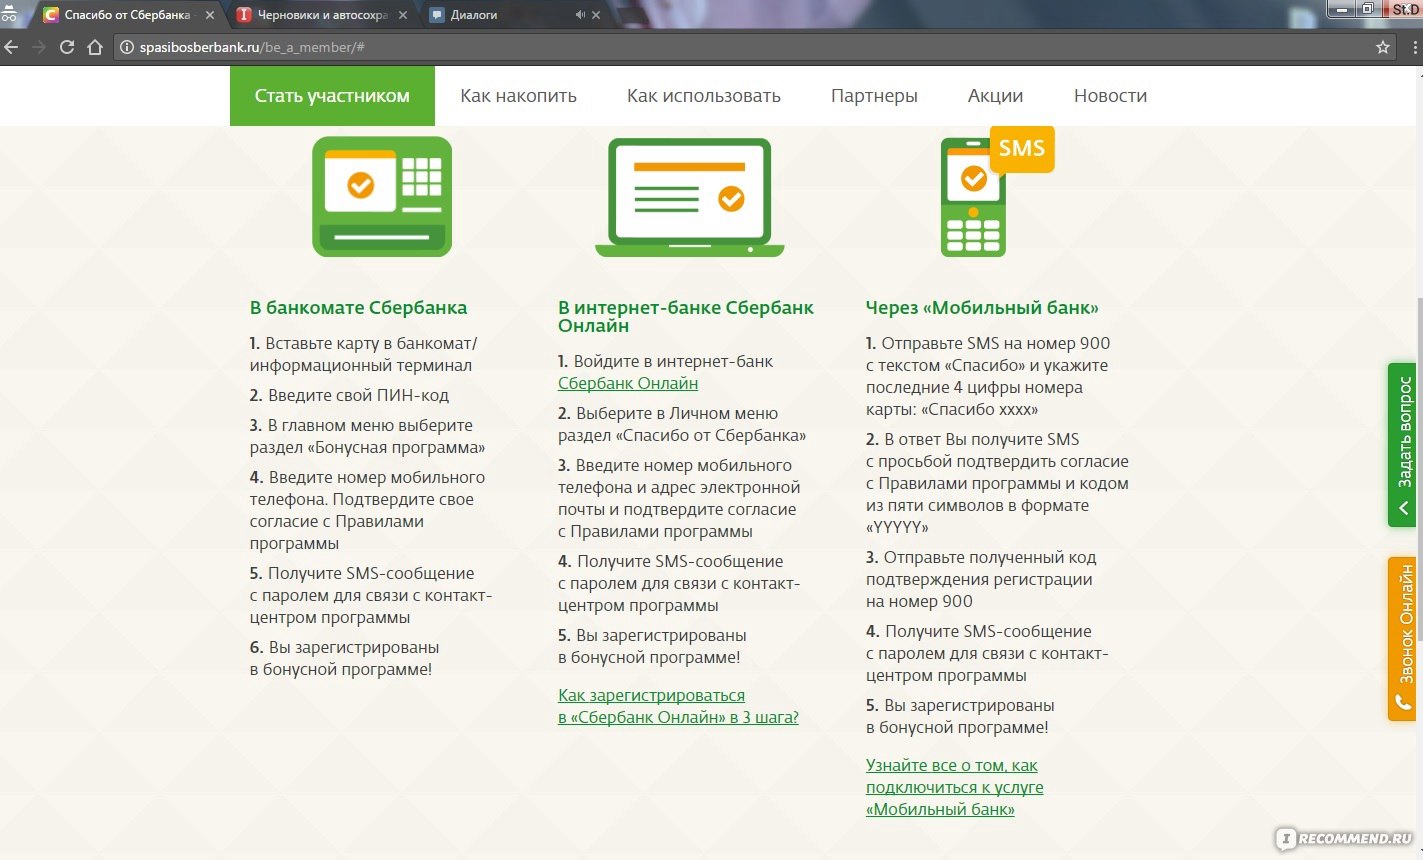Click the mobile phone SMS illustration
Screen dimensions: 1423x860
click(x=996, y=192)
